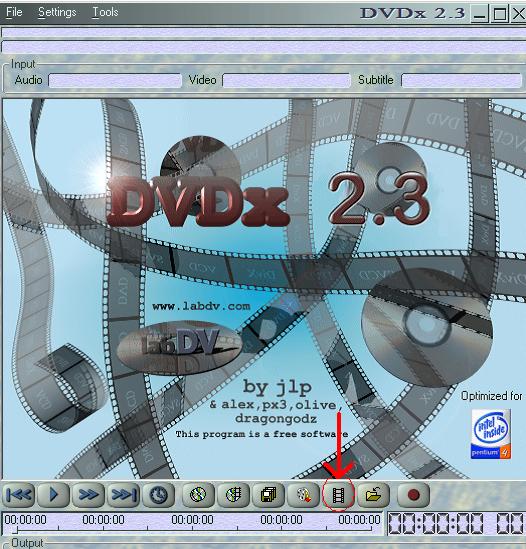This screenshot has width=526, height=549.
Task: Rewind to start with skip-back button
Action: coord(19,495)
